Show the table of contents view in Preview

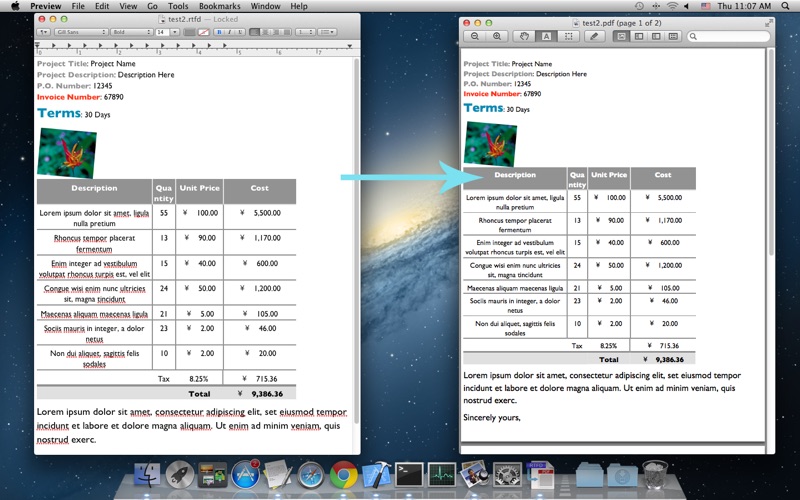[656, 36]
